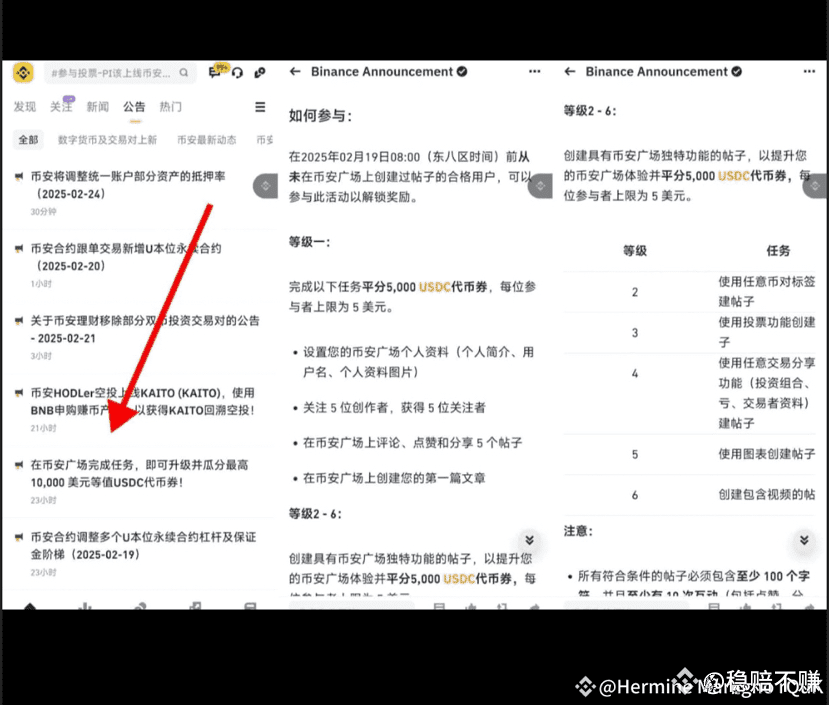Image resolution: width=829 pixels, height=705 pixels.
Task: Open 关于币安理财移除部分双币投资交易对 announcement
Action: [x=145, y=329]
